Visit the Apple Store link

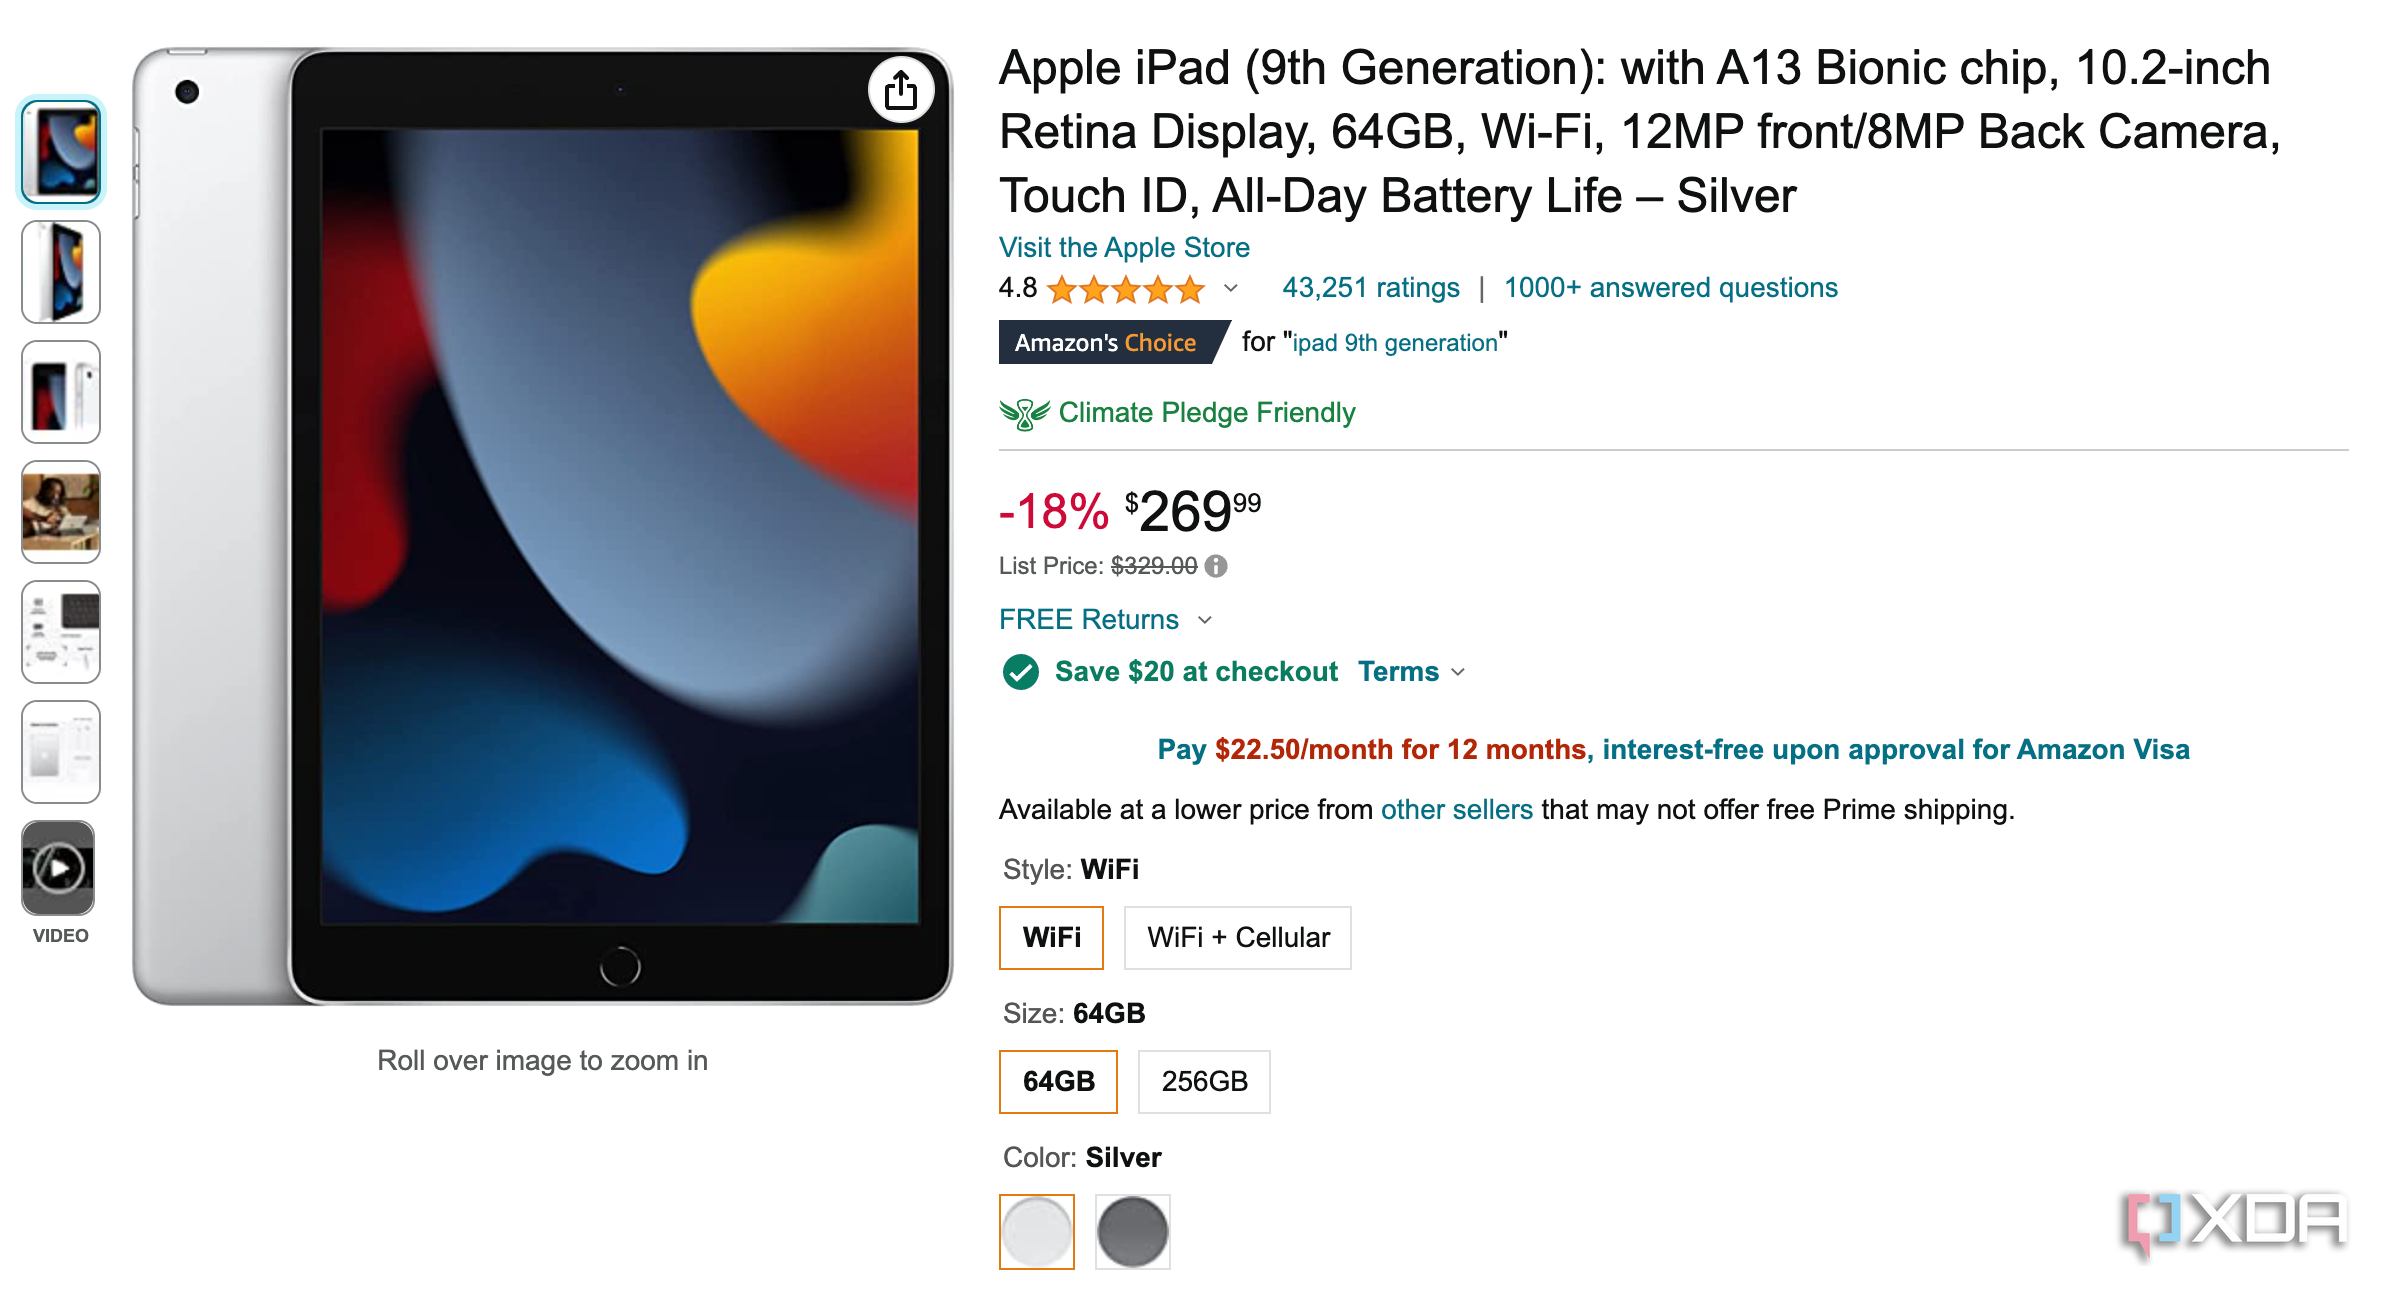coord(1123,247)
